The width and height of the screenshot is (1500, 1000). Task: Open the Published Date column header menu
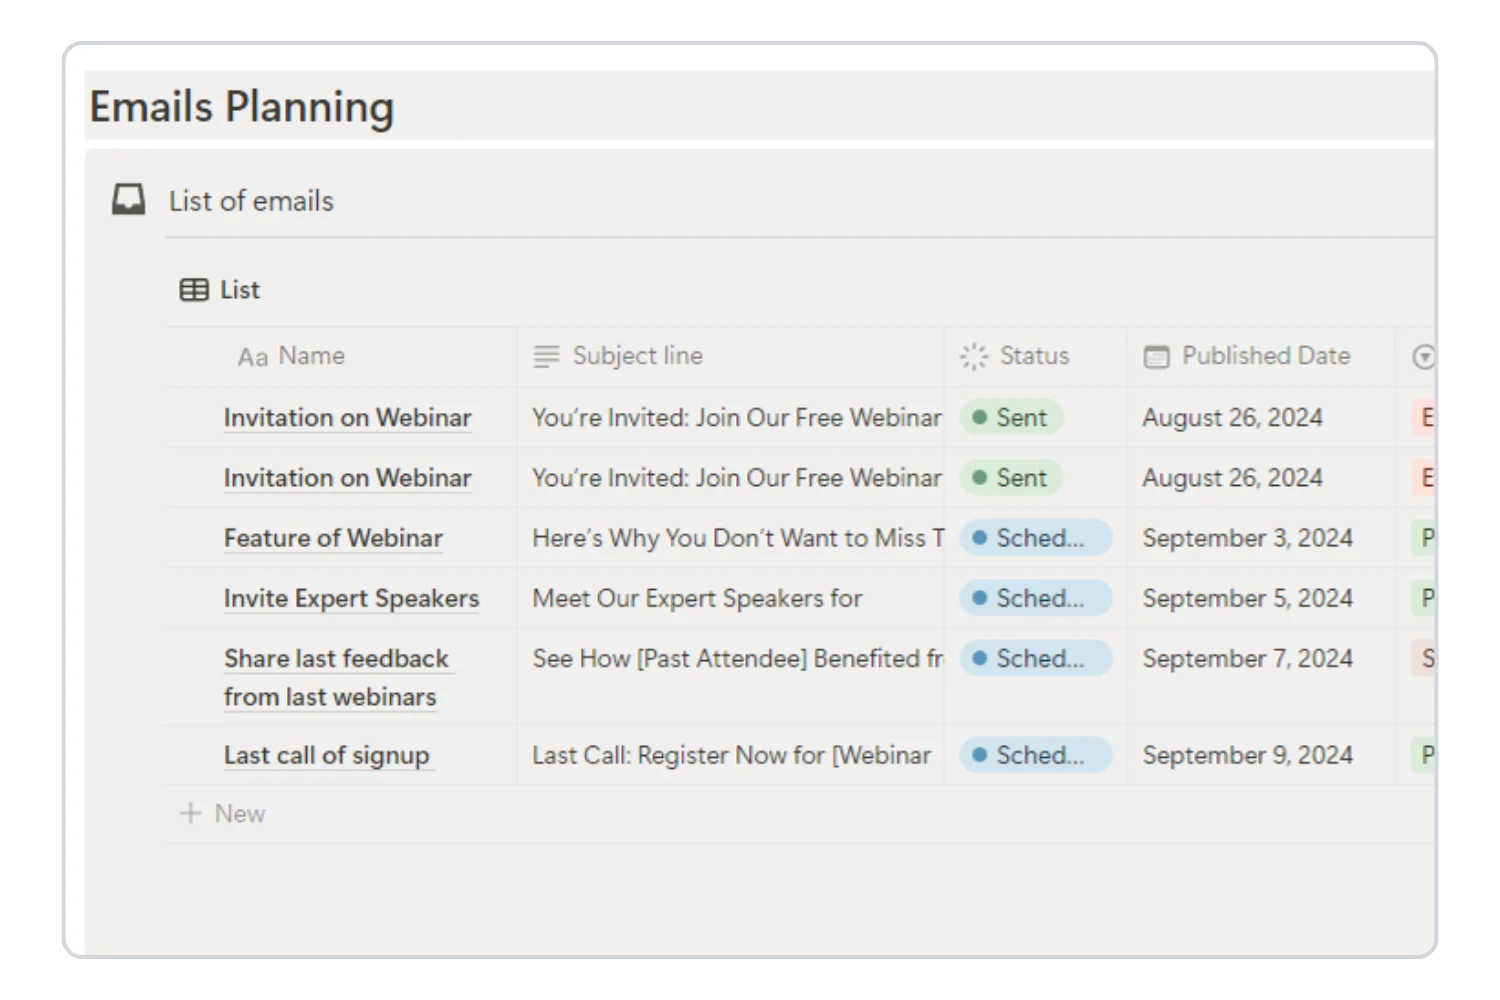point(1265,356)
